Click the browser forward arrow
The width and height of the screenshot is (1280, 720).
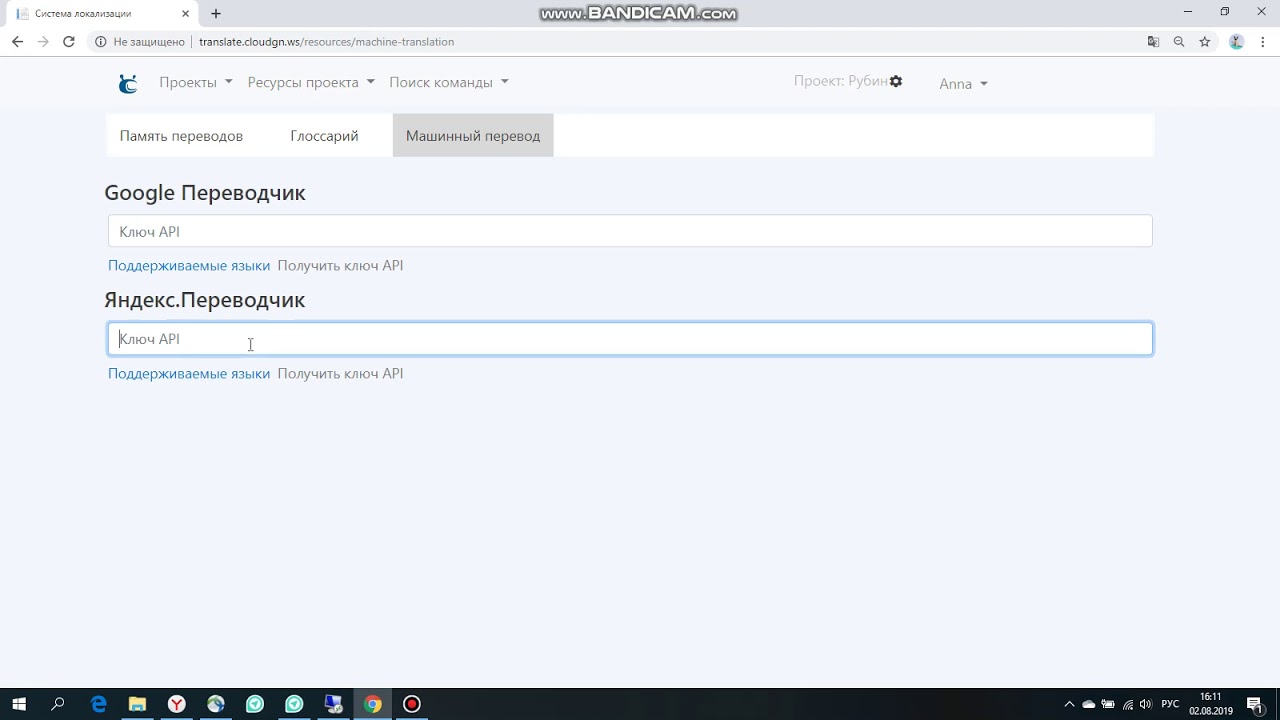pyautogui.click(x=43, y=42)
